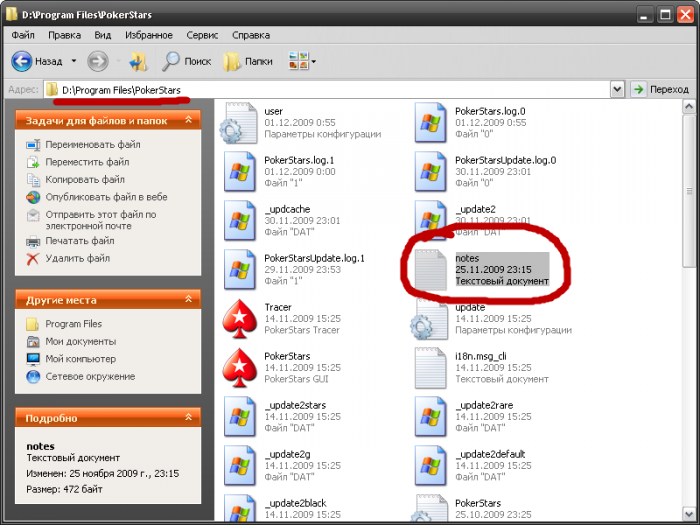Click the 'PokerStars GUI' description text
The height and width of the screenshot is (525, 700).
point(296,379)
